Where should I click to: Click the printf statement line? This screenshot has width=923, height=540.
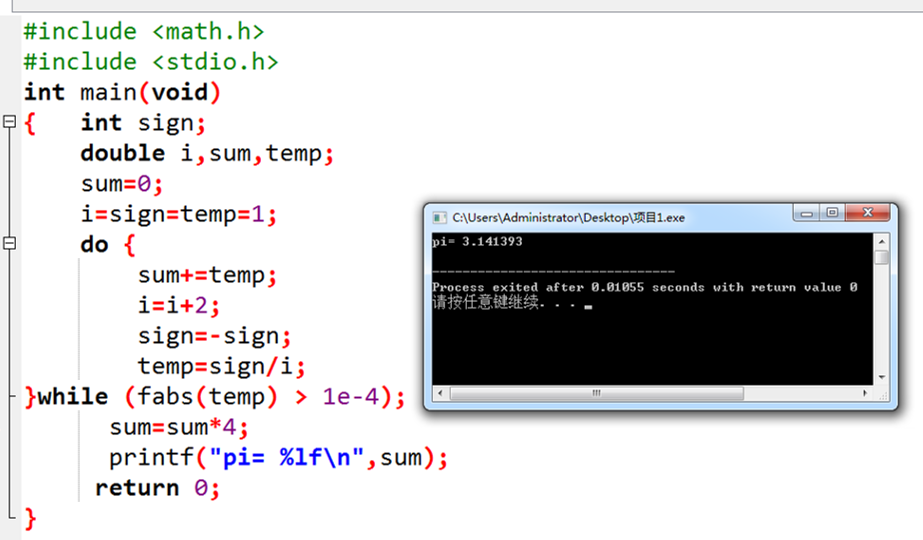(278, 458)
